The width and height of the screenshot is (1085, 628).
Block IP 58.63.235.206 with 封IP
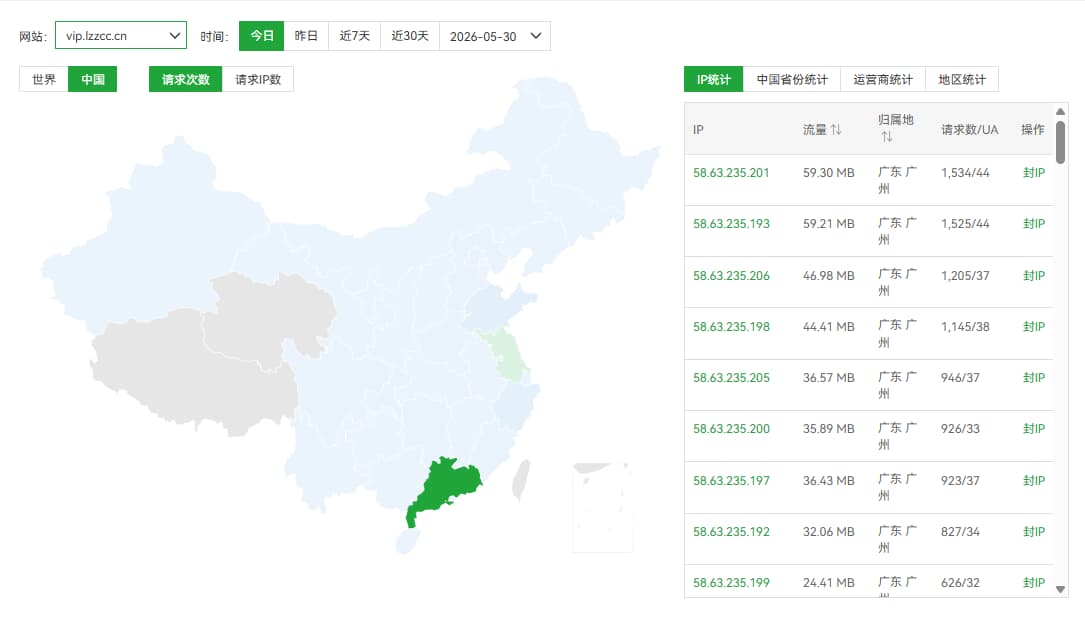coord(1034,276)
